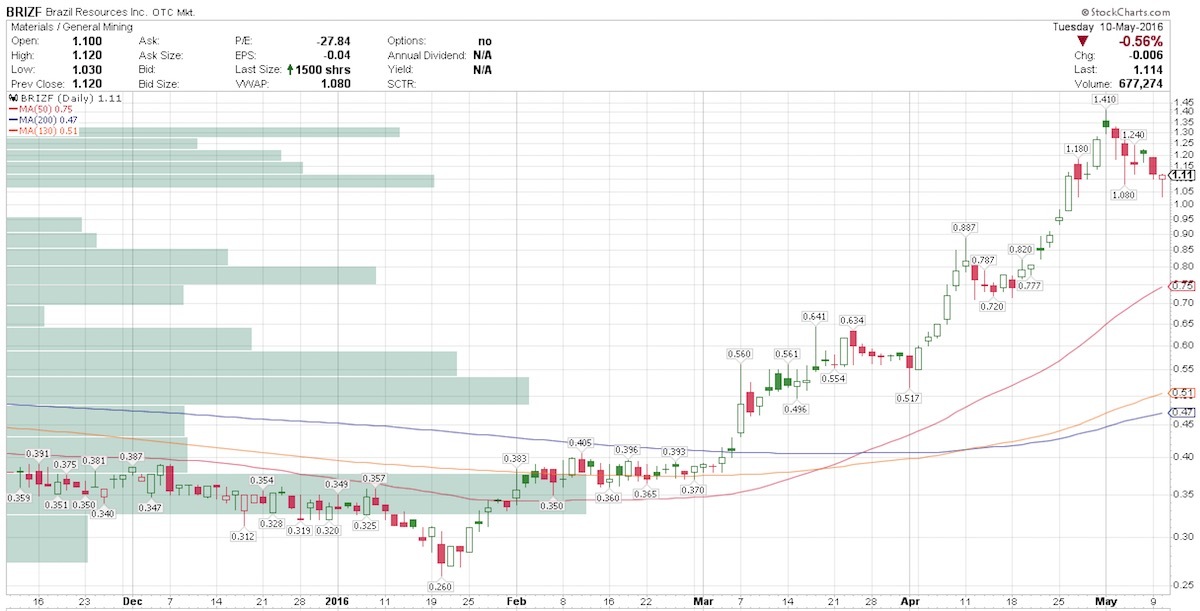Screen dimensions: 1200x611
Task: Click the 0.777 price annotation
Action: pos(1029,286)
